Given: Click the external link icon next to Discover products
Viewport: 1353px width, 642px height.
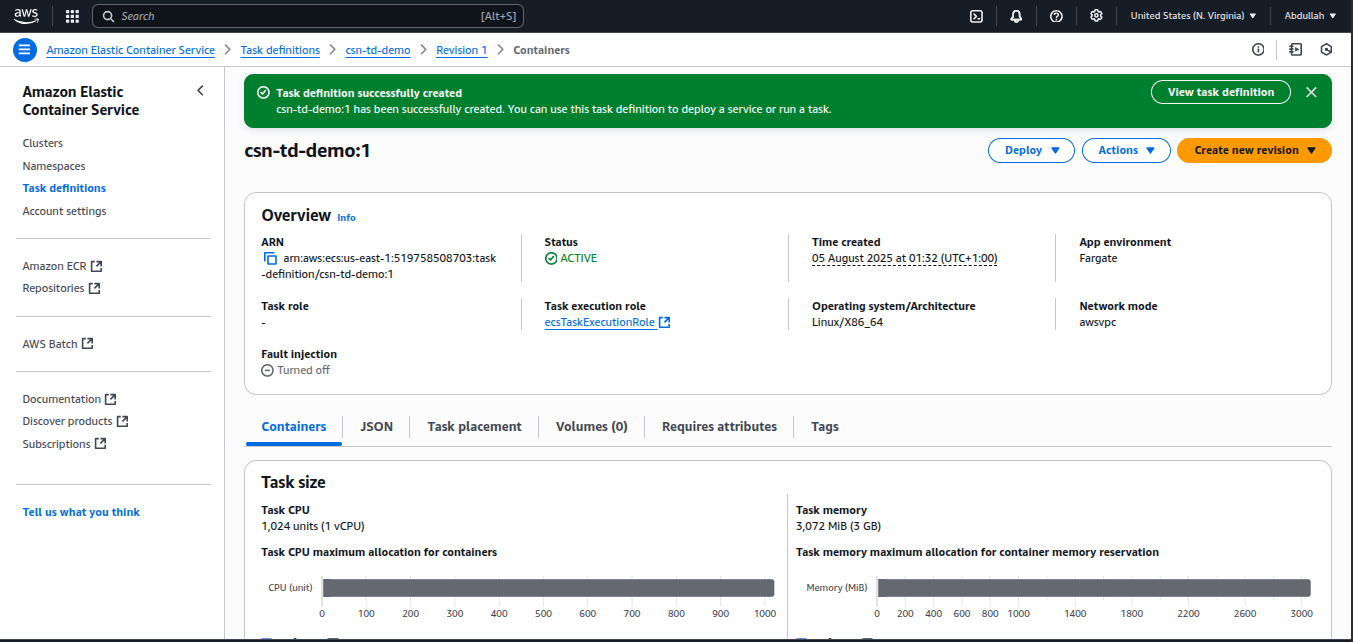Looking at the screenshot, I should coord(122,421).
